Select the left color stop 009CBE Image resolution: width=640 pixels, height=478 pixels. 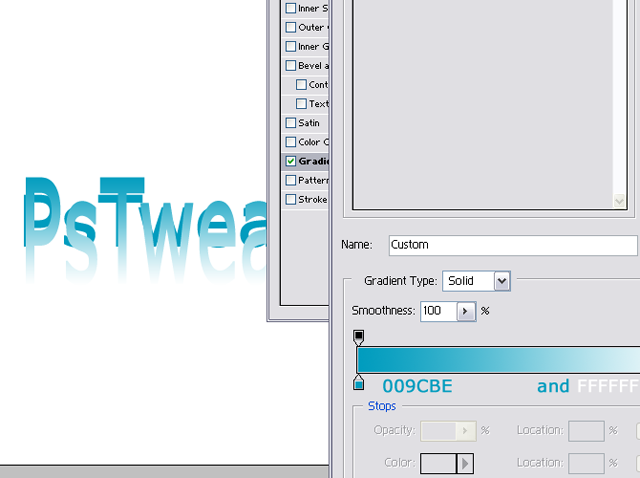358,382
